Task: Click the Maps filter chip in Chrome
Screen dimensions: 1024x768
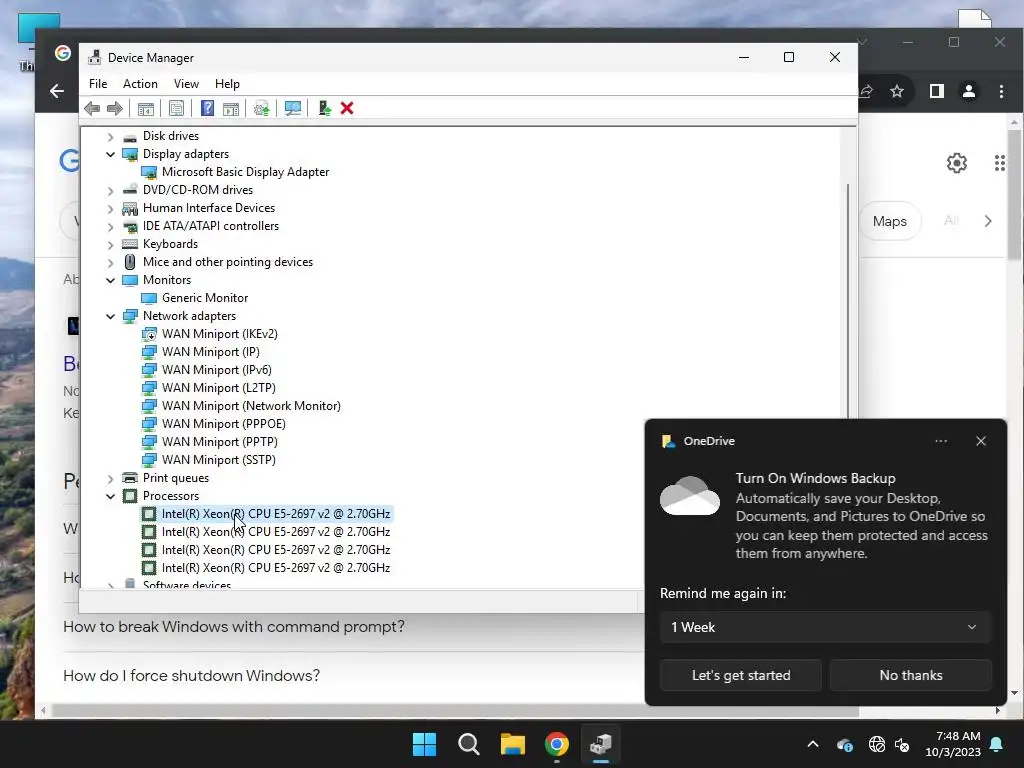Action: pyautogui.click(x=889, y=221)
